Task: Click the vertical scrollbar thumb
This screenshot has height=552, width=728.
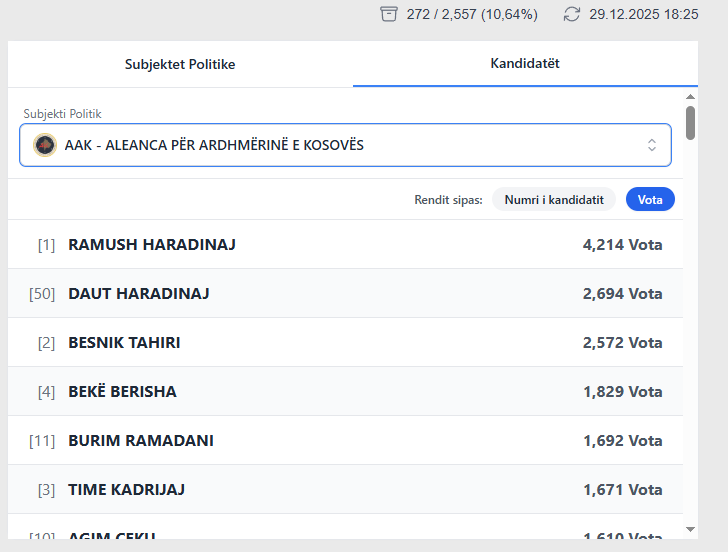Action: pyautogui.click(x=690, y=122)
